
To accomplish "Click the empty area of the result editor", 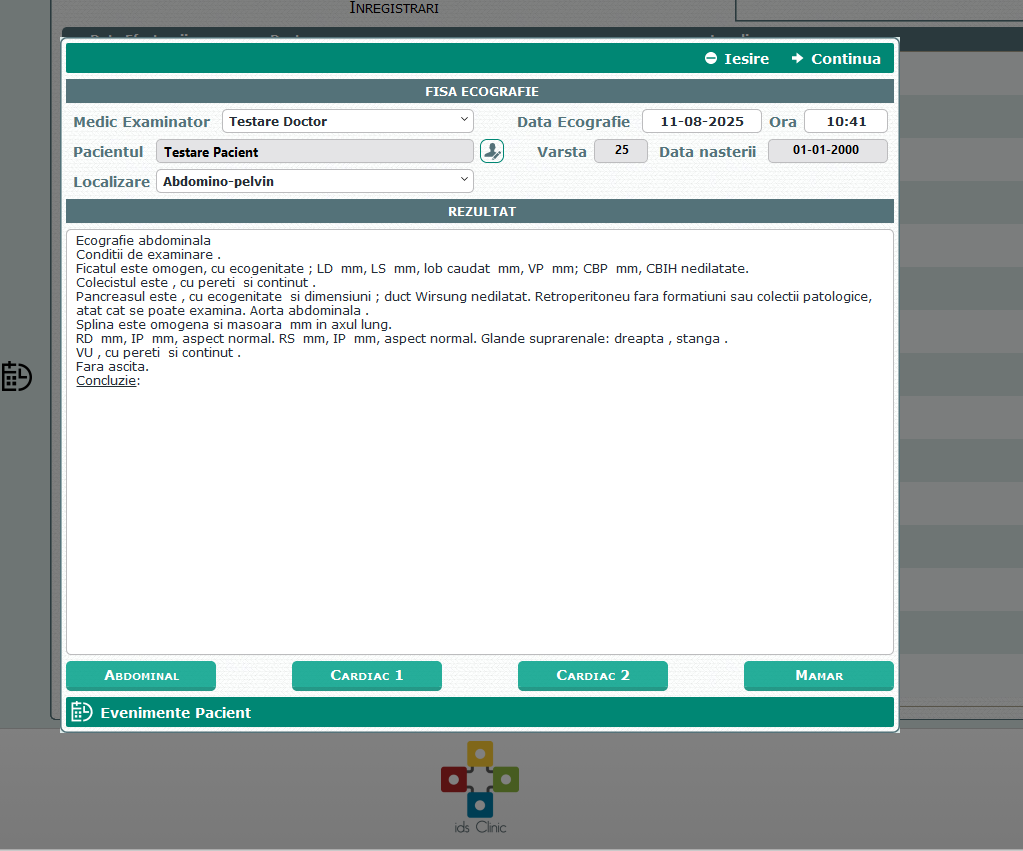I will (480, 522).
